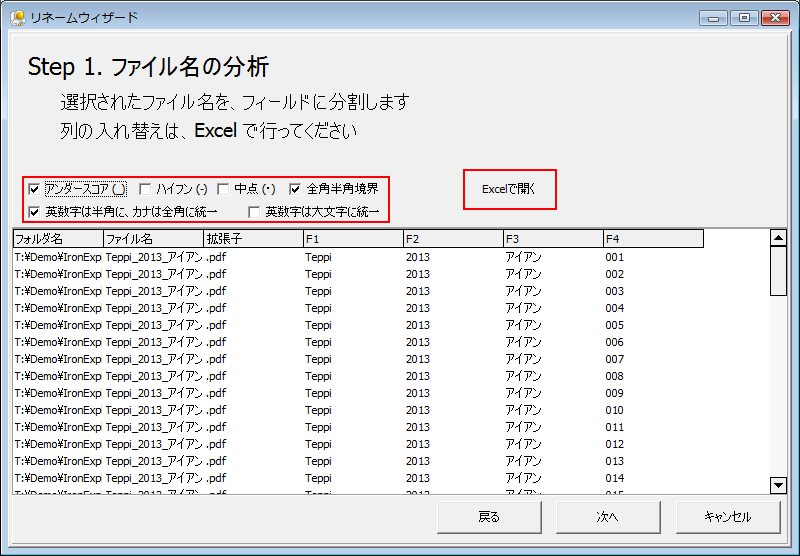This screenshot has width=800, height=556.
Task: Click the 拡張子 column header
Action: coord(254,239)
